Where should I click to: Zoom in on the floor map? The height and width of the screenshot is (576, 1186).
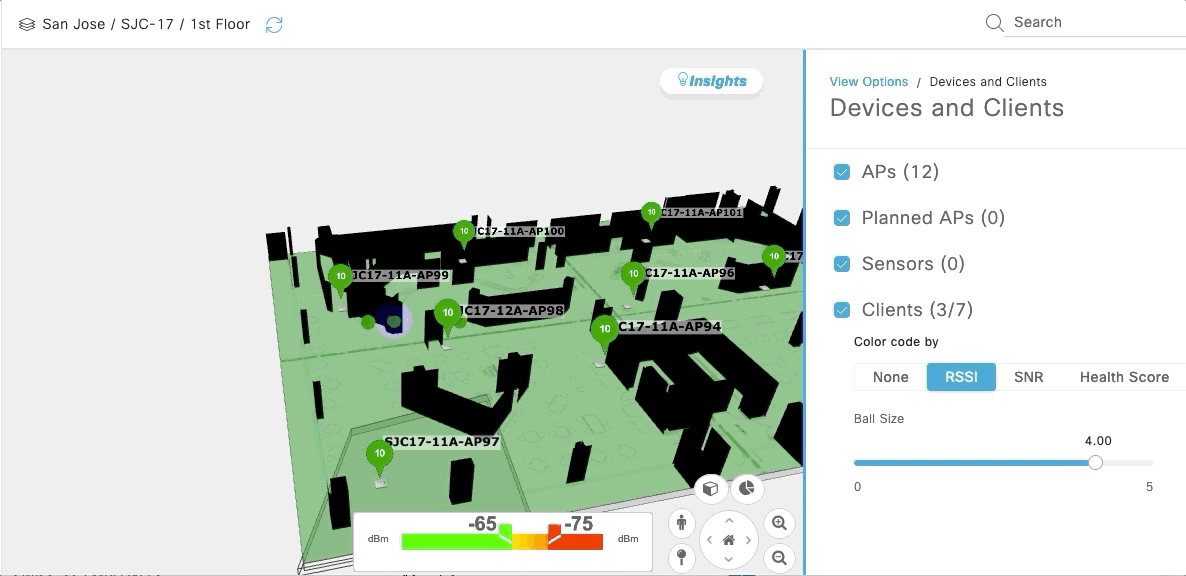click(x=778, y=523)
